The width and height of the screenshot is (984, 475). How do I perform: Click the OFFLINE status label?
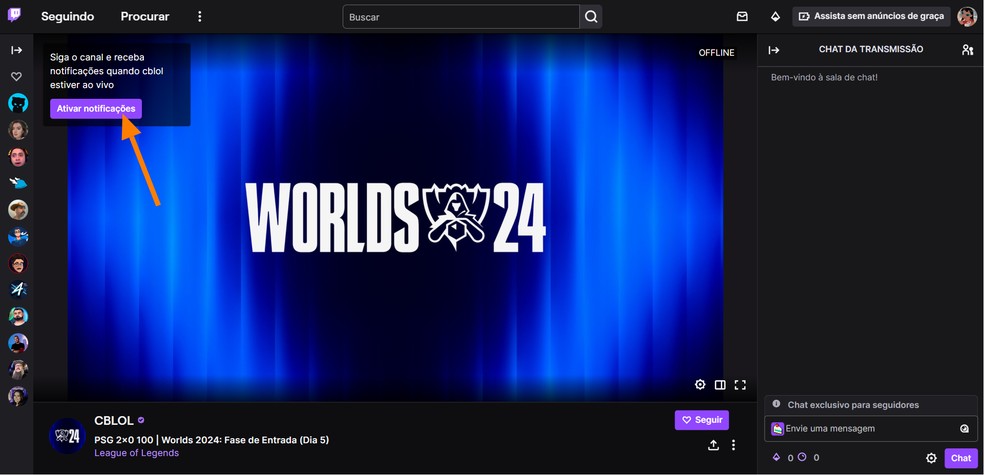717,53
